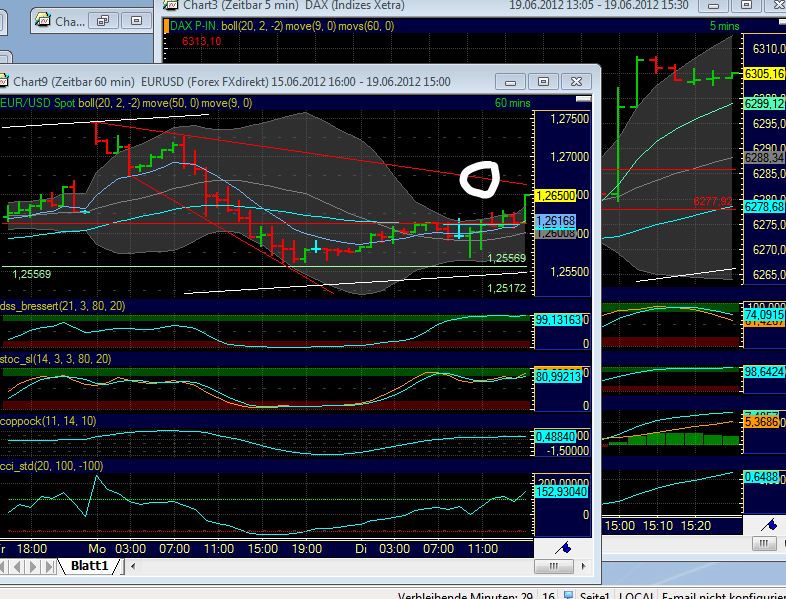786x599 pixels.
Task: Click the Chart3 window title icon
Action: coord(171,5)
